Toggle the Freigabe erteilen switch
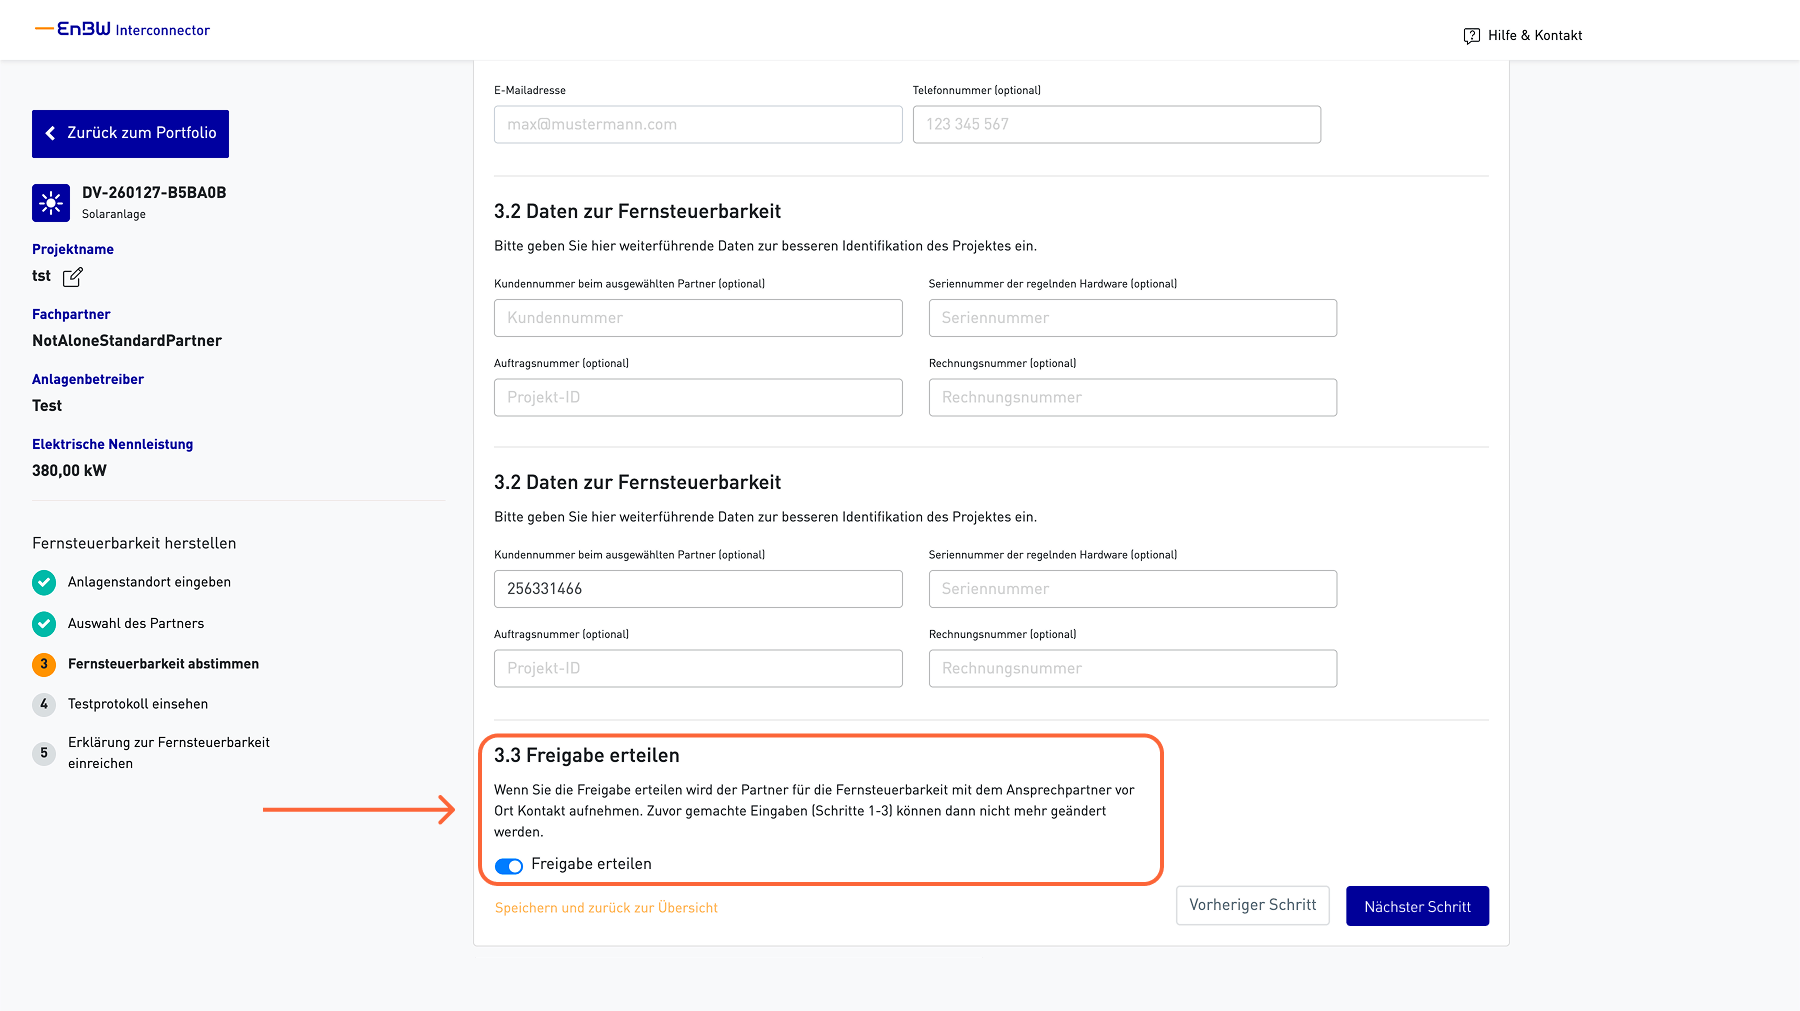Viewport: 1800px width, 1011px height. tap(509, 866)
